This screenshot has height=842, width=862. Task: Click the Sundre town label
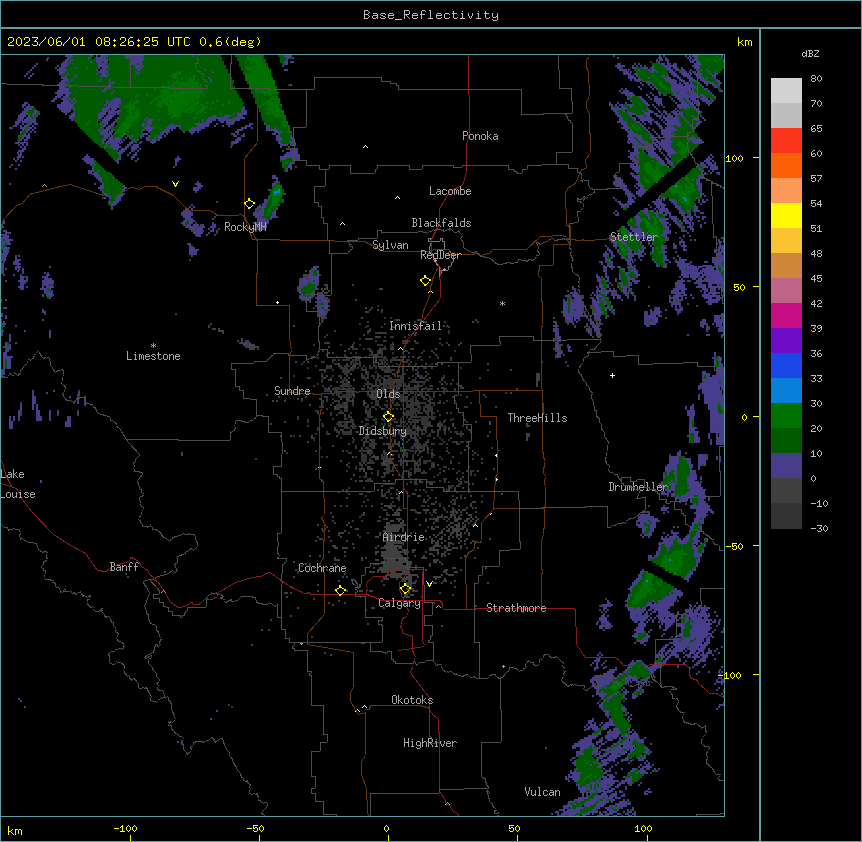coord(292,391)
